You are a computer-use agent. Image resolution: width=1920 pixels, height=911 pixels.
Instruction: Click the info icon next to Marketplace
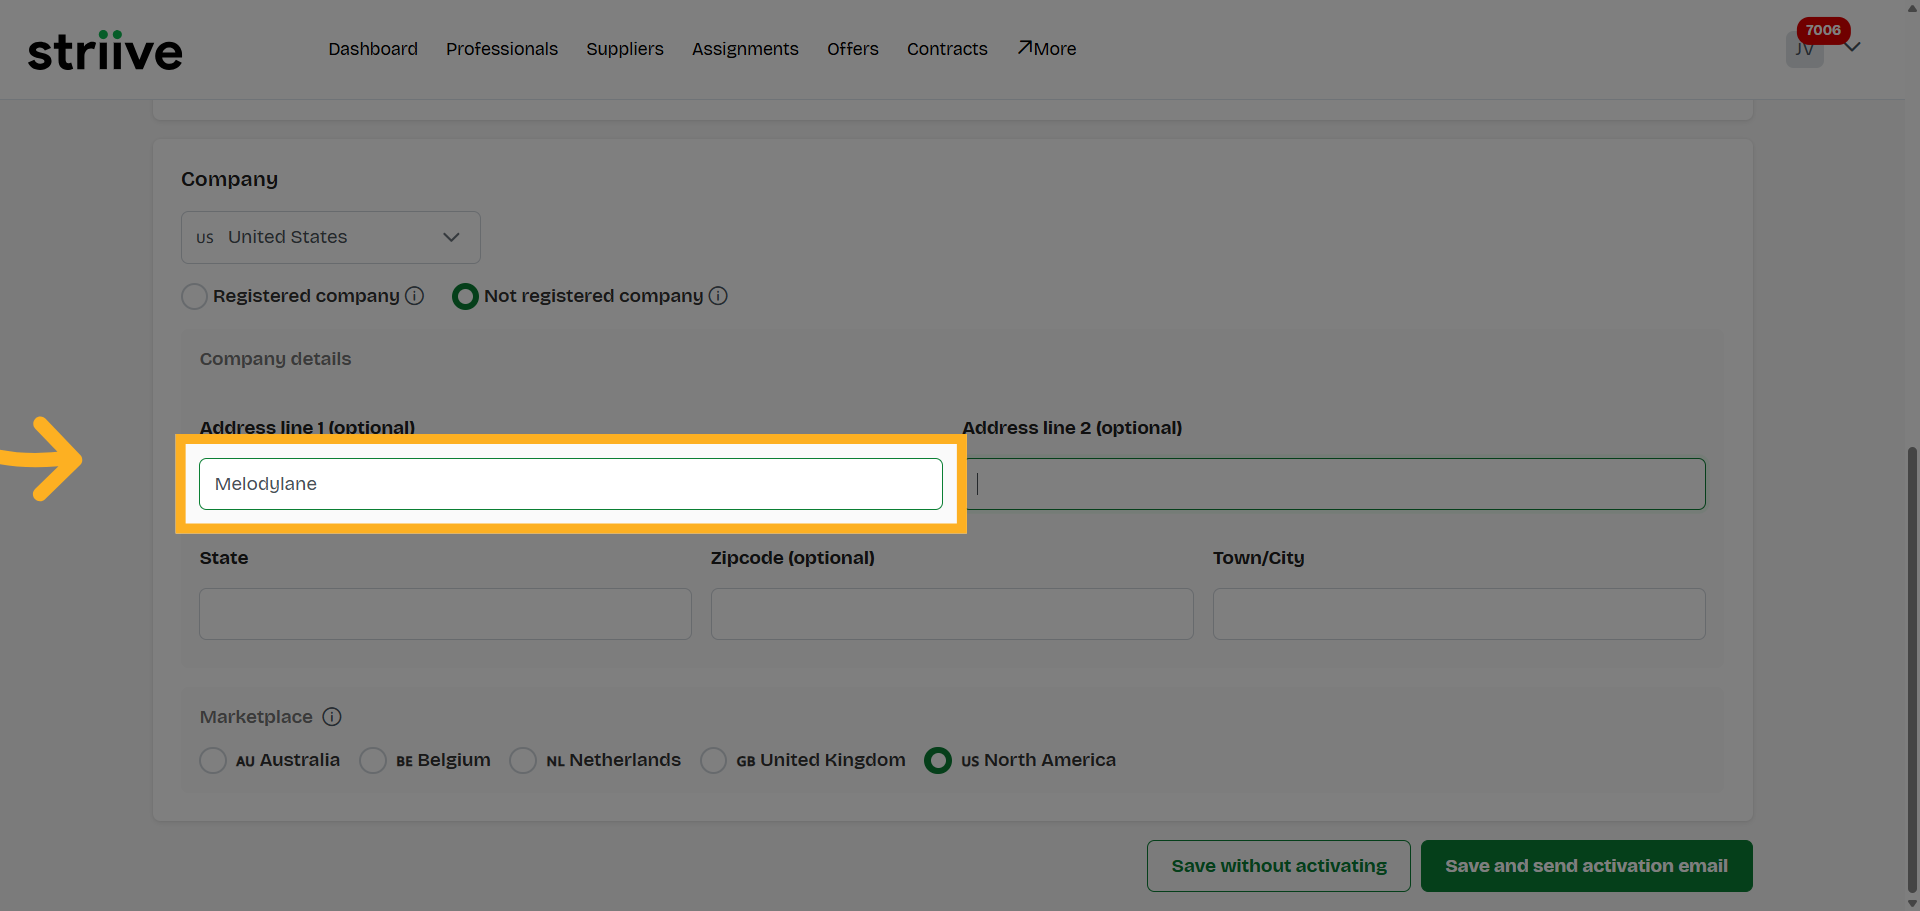(x=331, y=717)
